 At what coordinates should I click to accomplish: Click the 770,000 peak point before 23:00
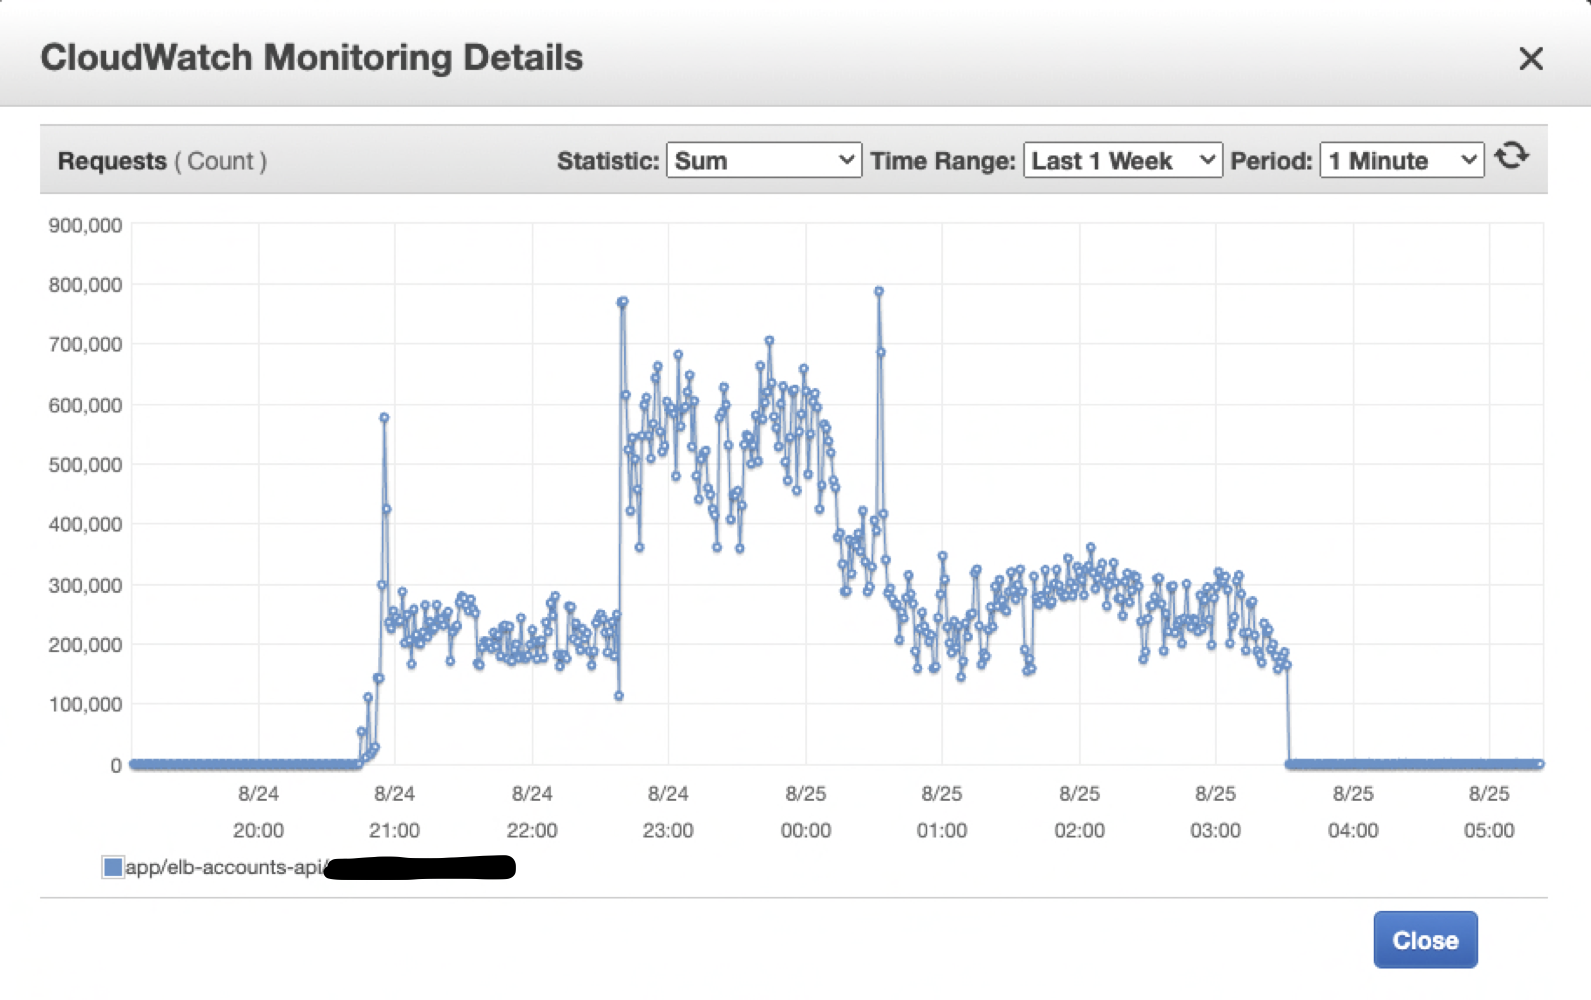point(622,302)
